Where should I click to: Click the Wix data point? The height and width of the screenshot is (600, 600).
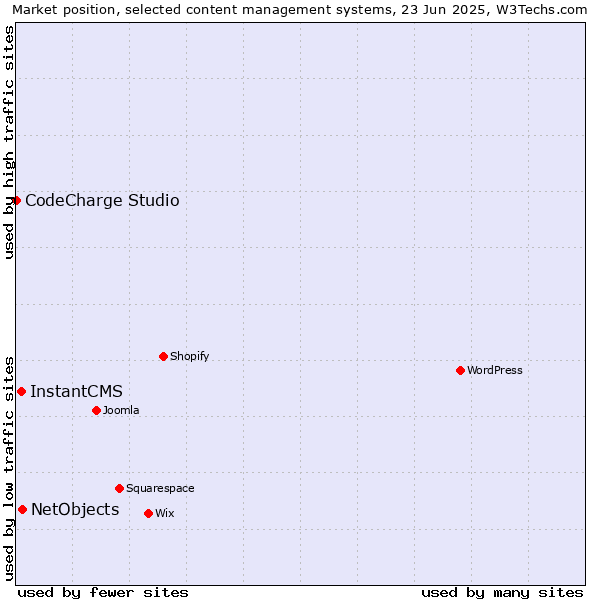(x=148, y=514)
